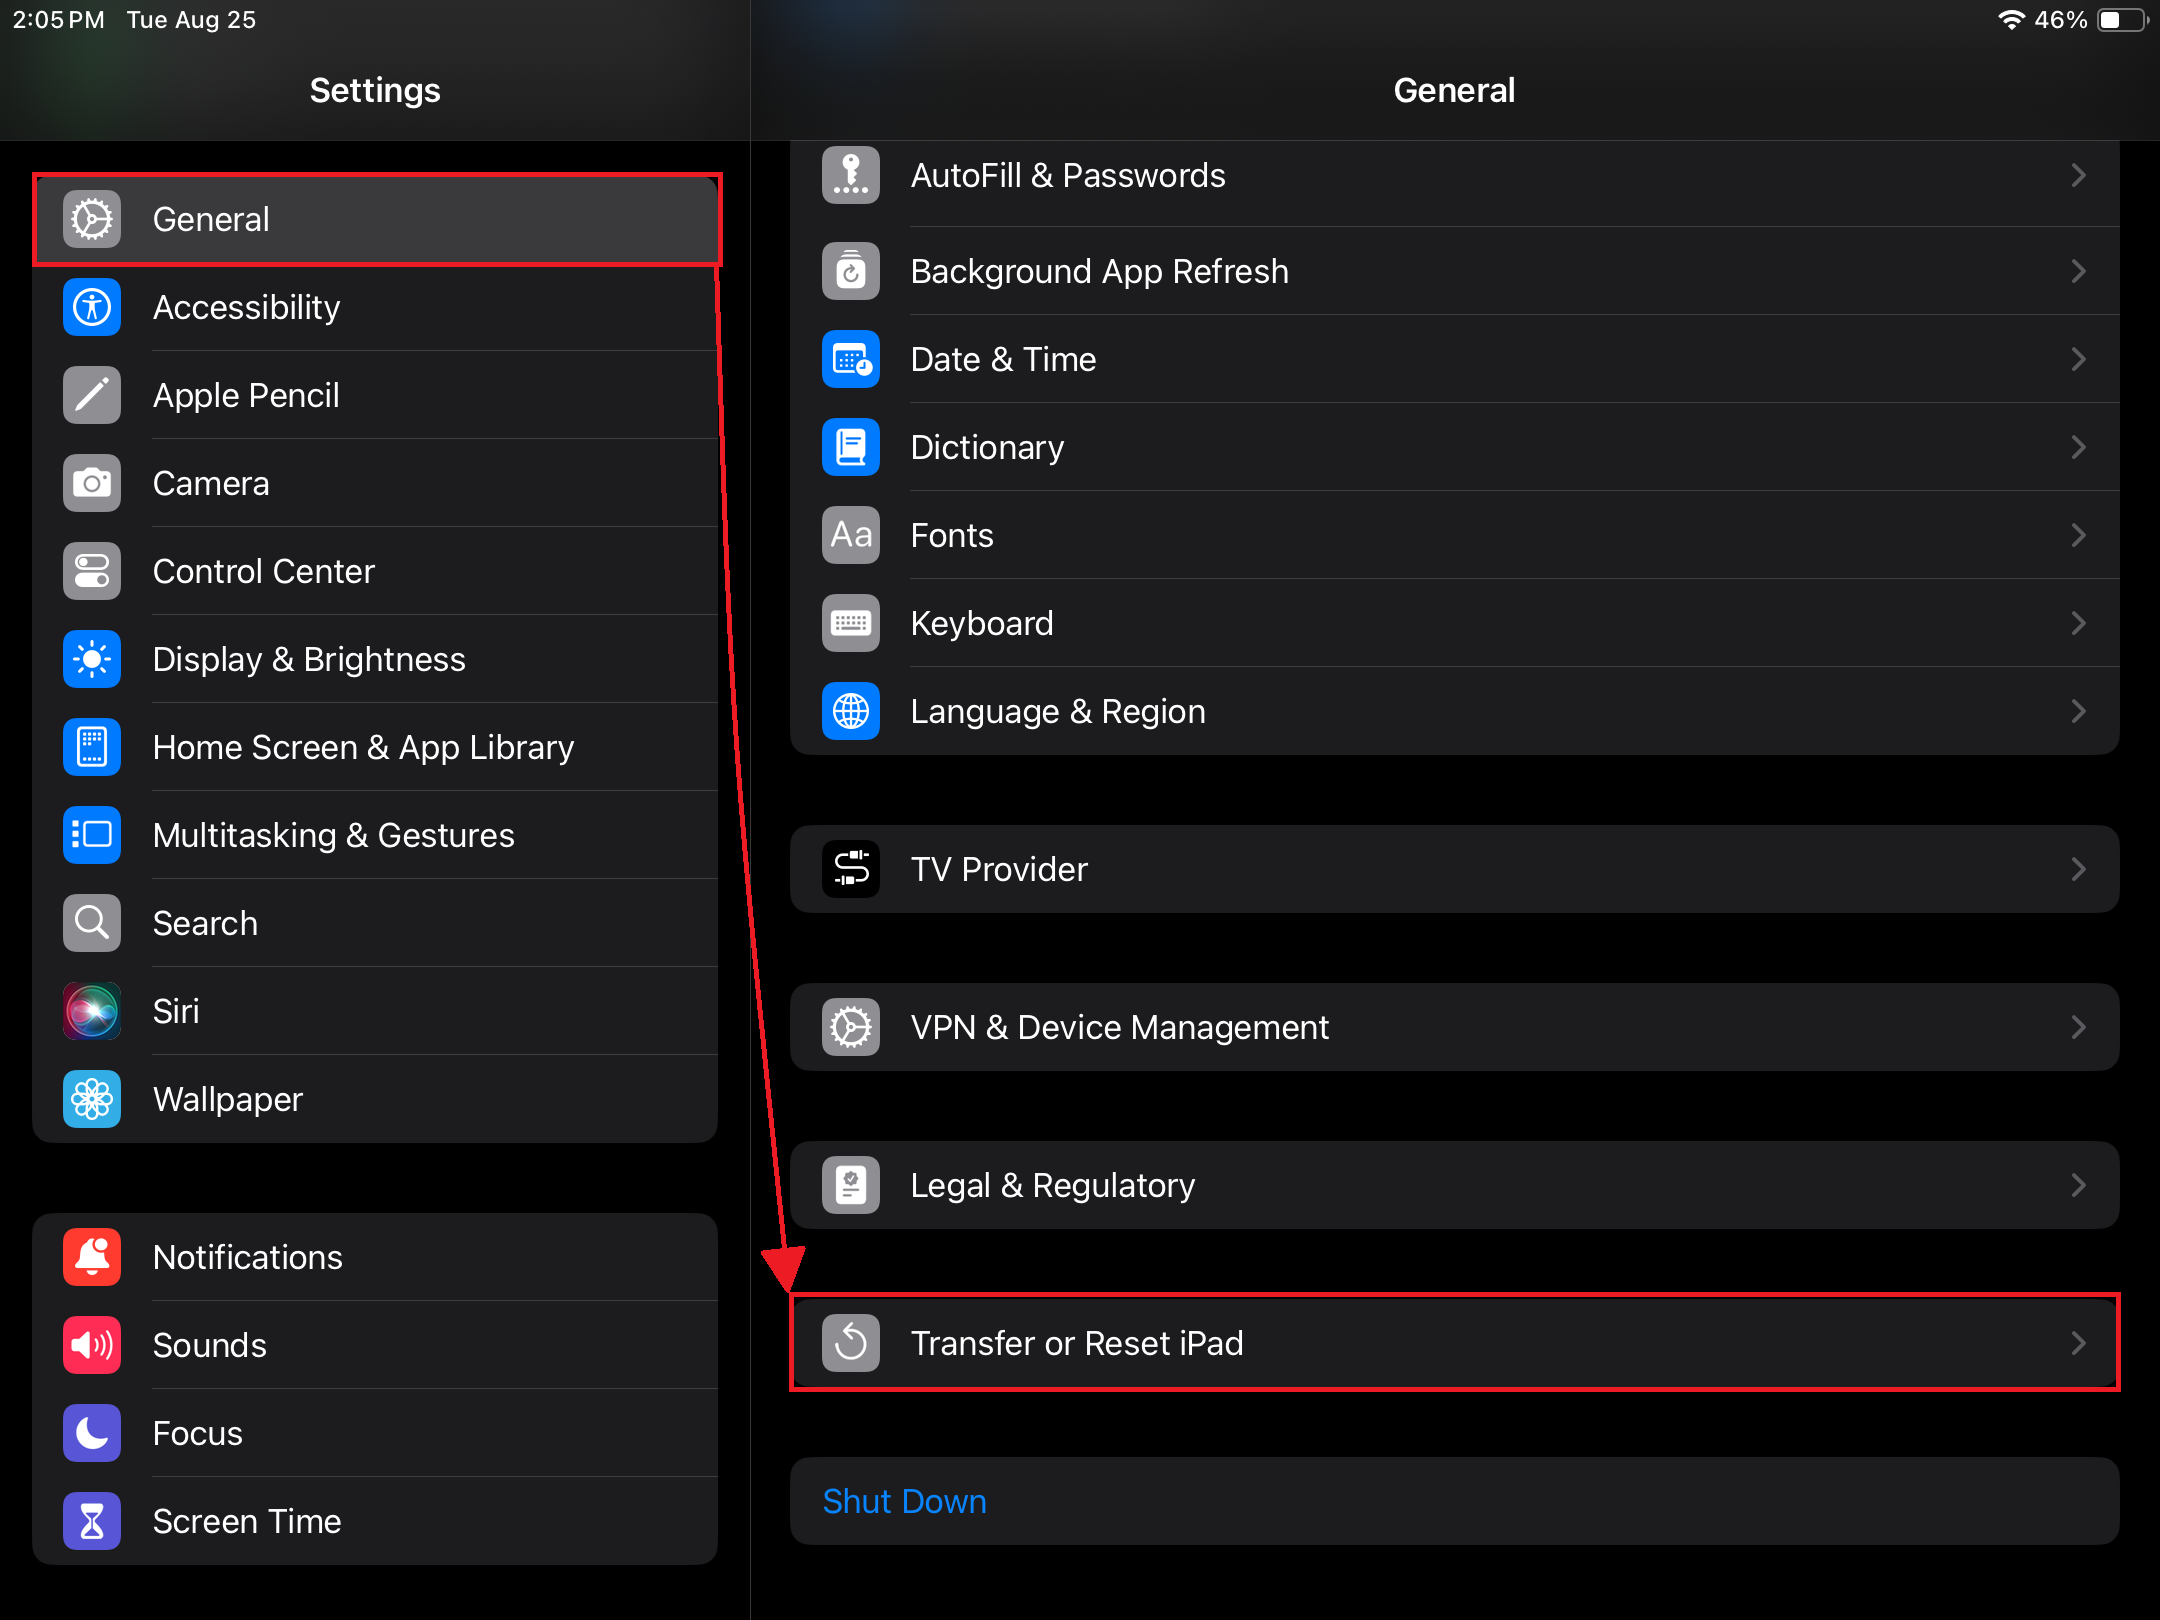Tap the Camera icon

coord(92,483)
